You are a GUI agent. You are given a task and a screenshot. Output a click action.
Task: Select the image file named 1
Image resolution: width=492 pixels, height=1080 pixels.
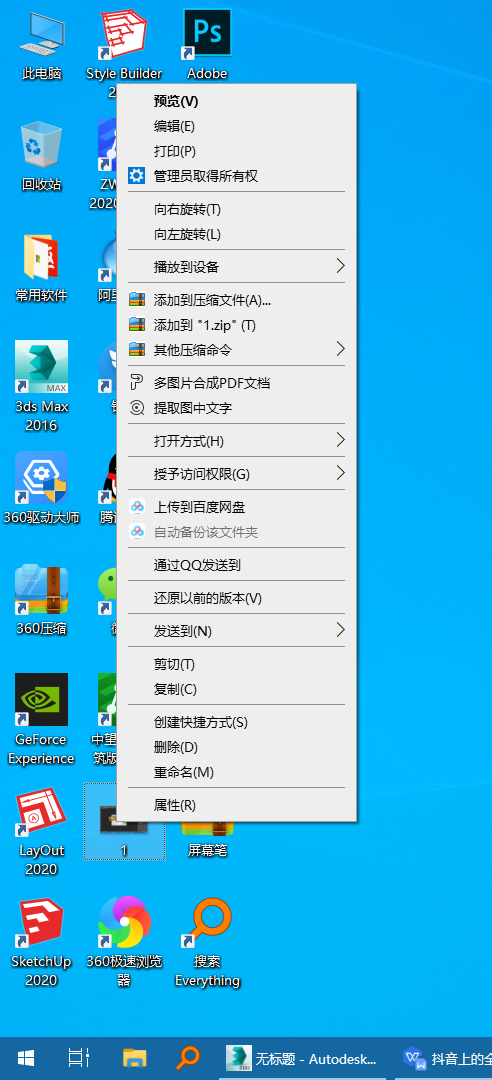124,821
